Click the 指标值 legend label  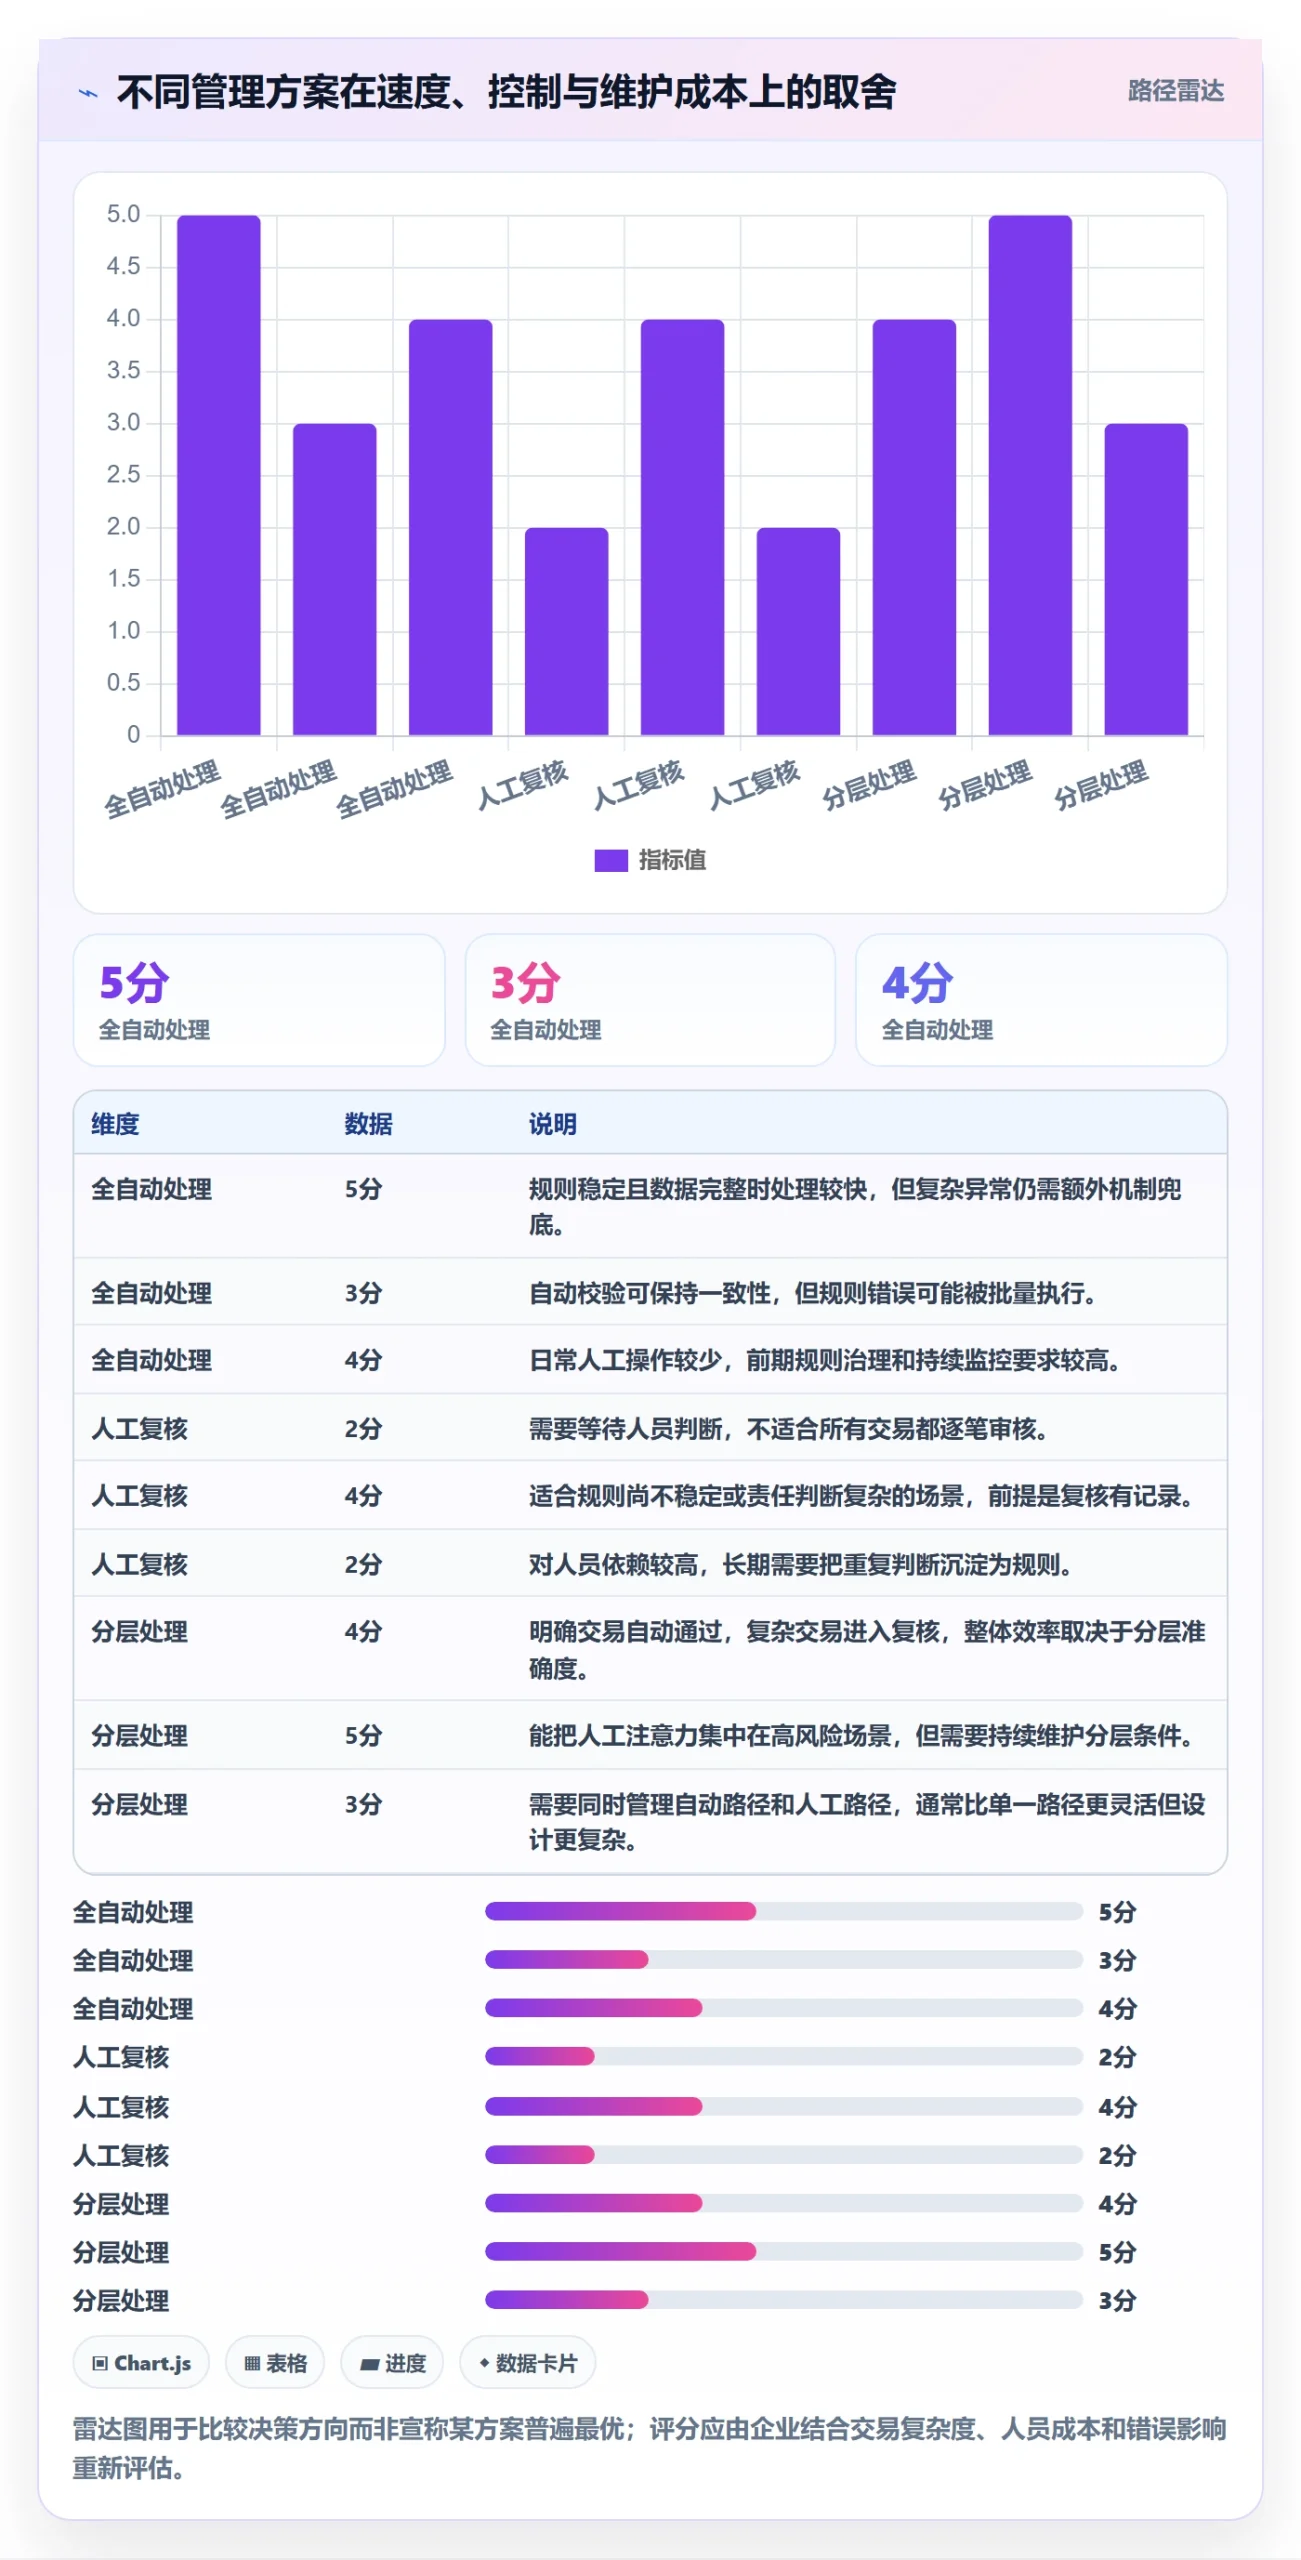point(672,860)
